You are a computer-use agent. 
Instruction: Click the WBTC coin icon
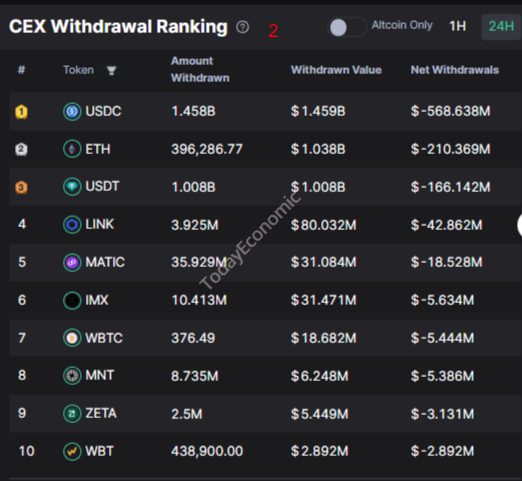pos(72,338)
